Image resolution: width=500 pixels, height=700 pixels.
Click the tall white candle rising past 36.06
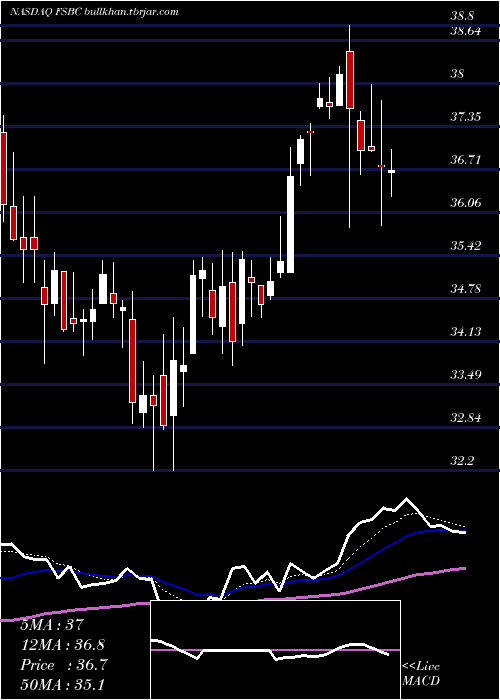[x=291, y=225]
